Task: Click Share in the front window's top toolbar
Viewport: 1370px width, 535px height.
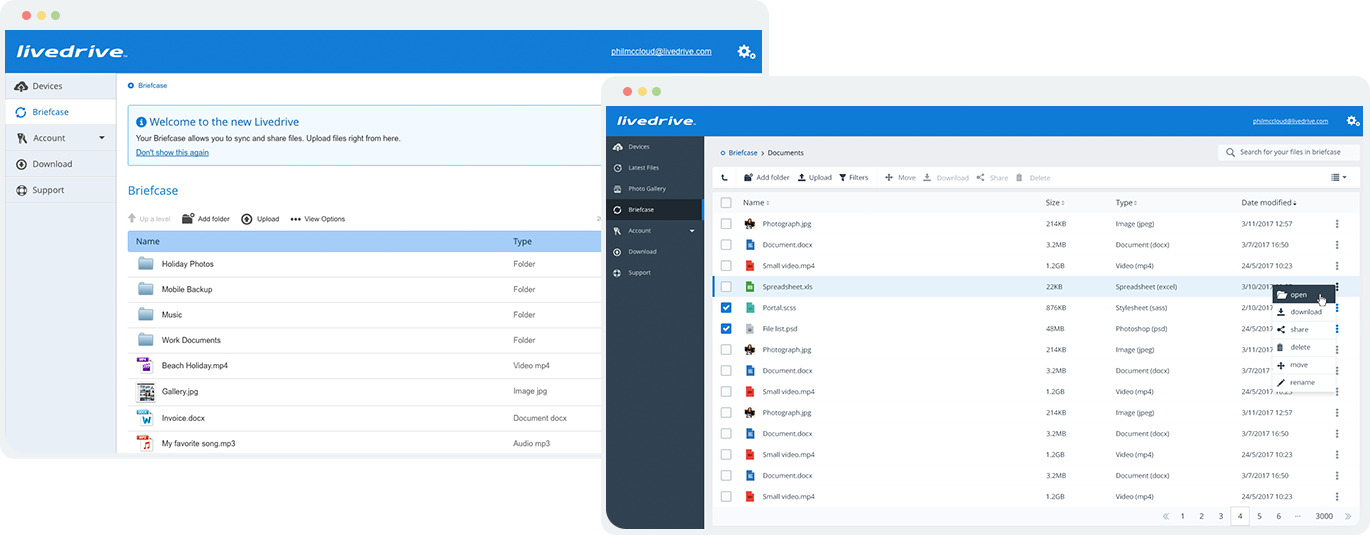Action: coord(992,178)
